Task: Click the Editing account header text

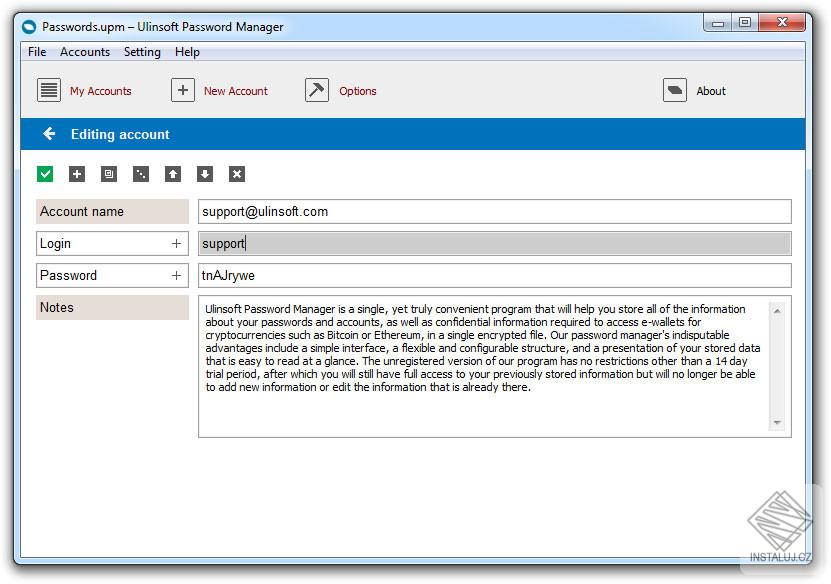Action: tap(120, 134)
